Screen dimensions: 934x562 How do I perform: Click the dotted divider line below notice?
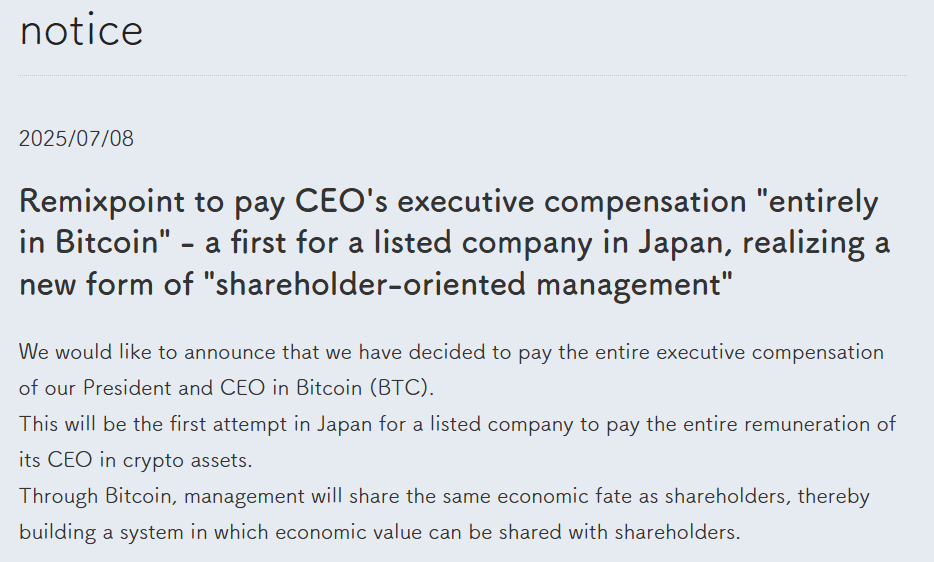462,76
